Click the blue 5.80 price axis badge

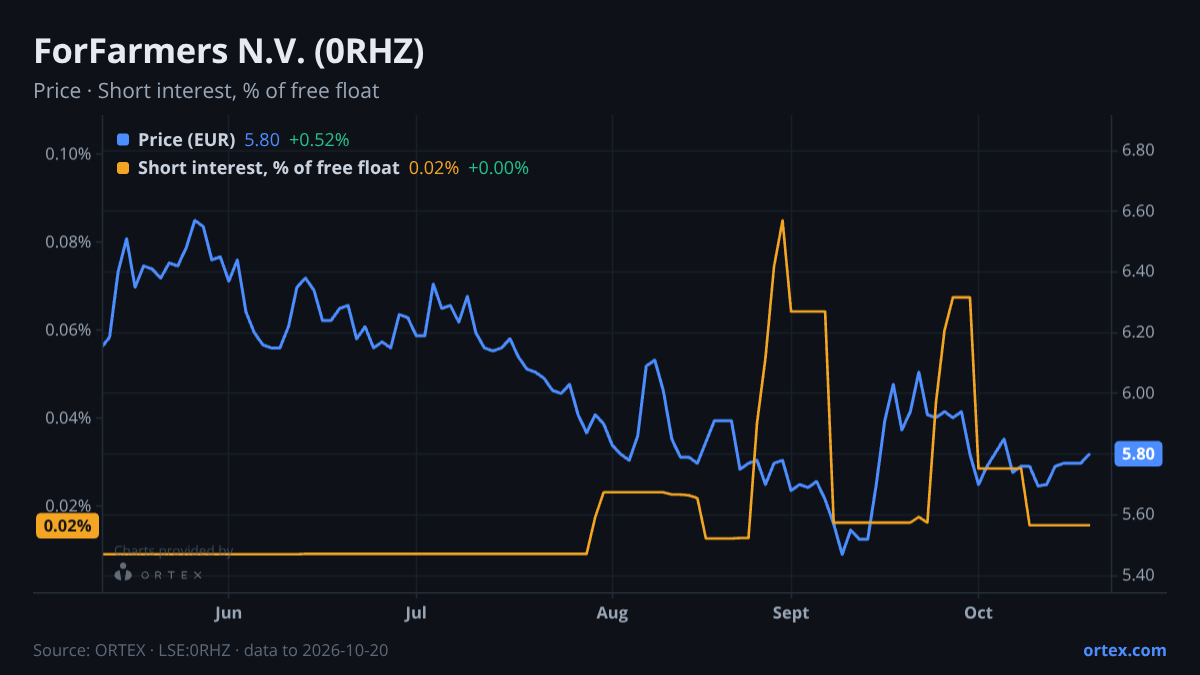pos(1138,454)
